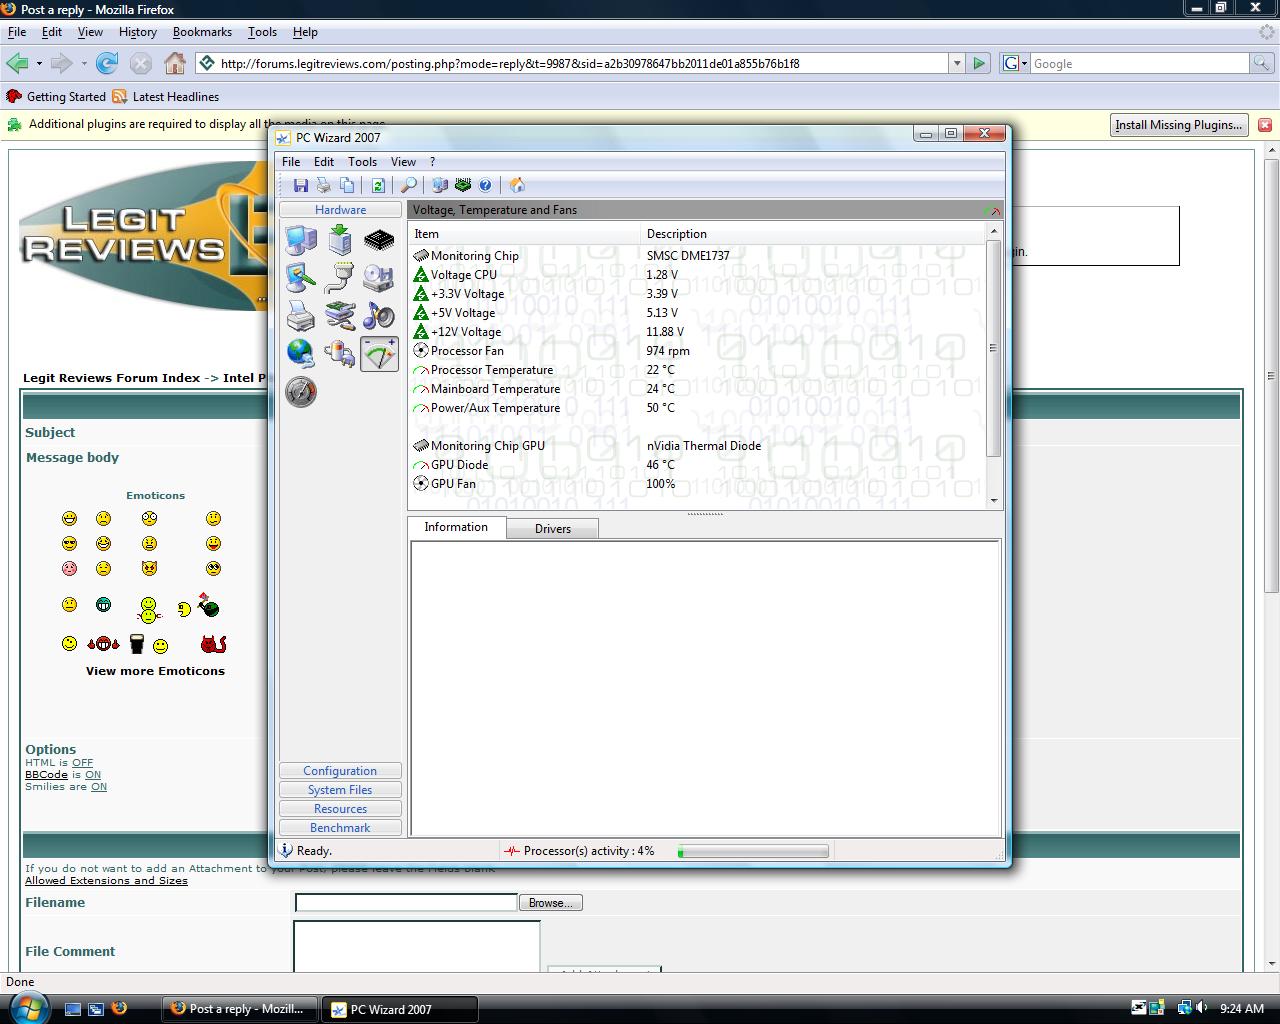Expand the Back button history dropdown arrow
The image size is (1280, 1024).
pyautogui.click(x=39, y=63)
